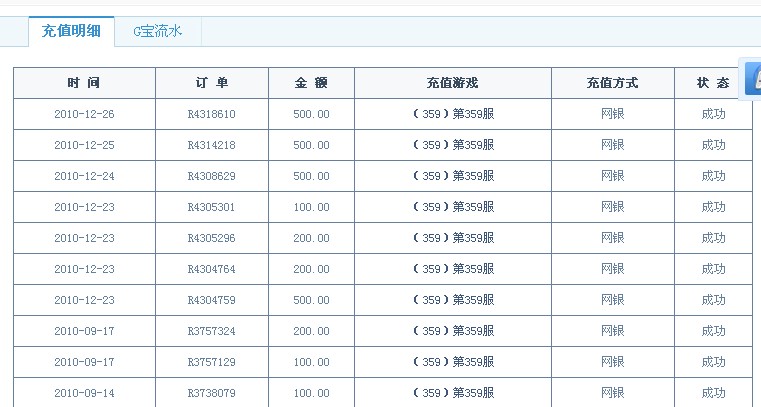The height and width of the screenshot is (407, 761).
Task: Click the game entry for order R4304764
Action: [x=453, y=269]
